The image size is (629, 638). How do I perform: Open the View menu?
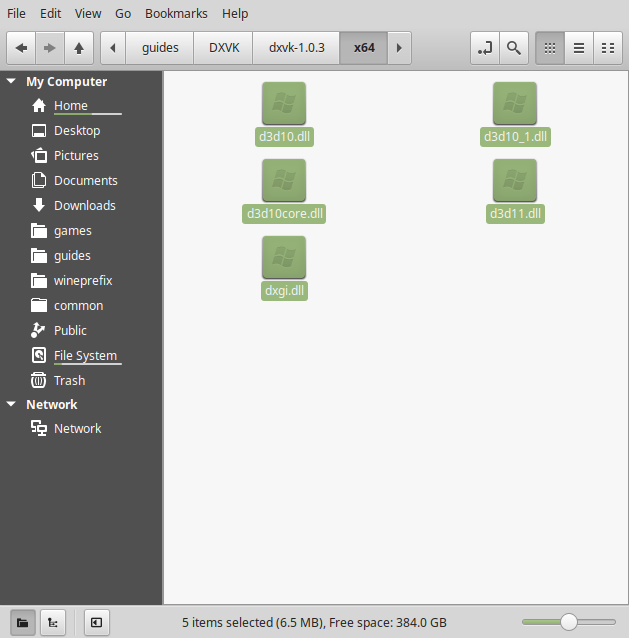point(88,13)
